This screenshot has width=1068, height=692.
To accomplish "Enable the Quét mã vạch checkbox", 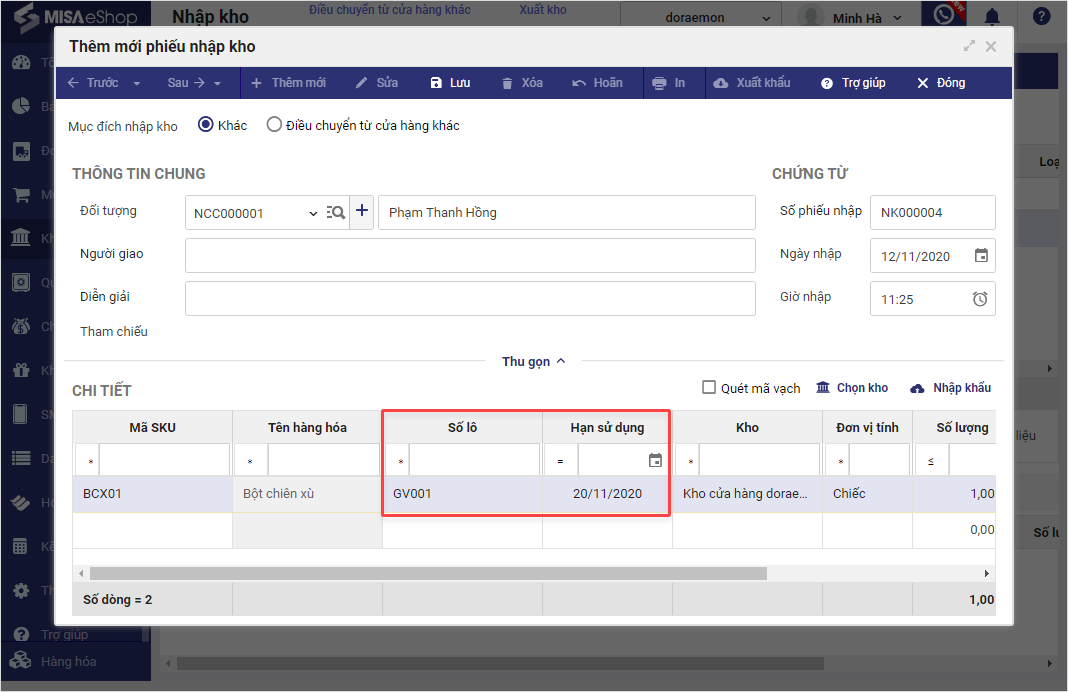I will click(x=709, y=388).
